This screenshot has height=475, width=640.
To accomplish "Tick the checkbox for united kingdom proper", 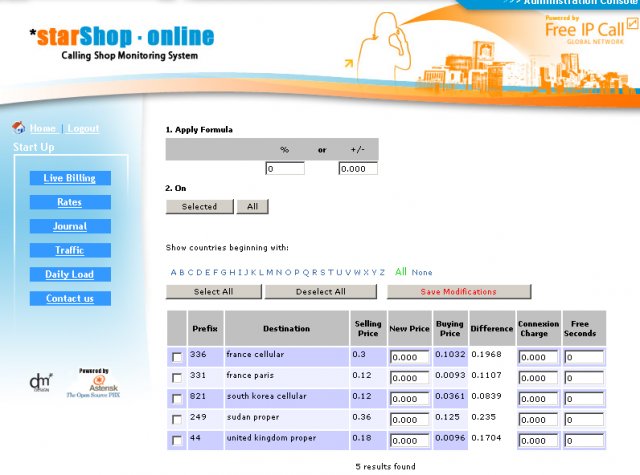I will point(177,441).
